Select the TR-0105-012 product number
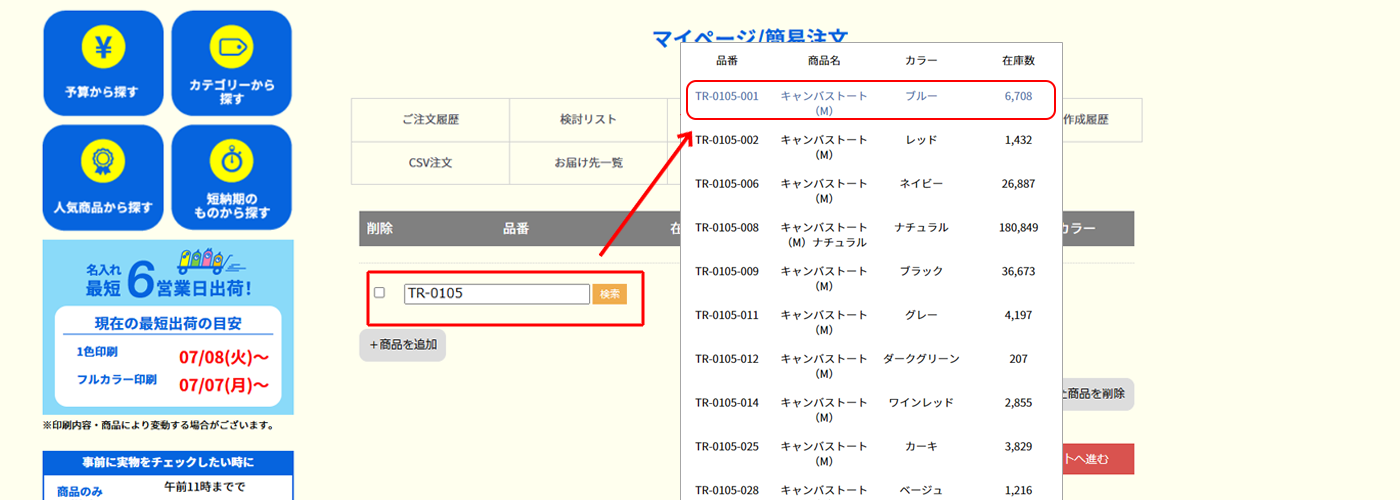The width and height of the screenshot is (1400, 500). click(x=727, y=359)
